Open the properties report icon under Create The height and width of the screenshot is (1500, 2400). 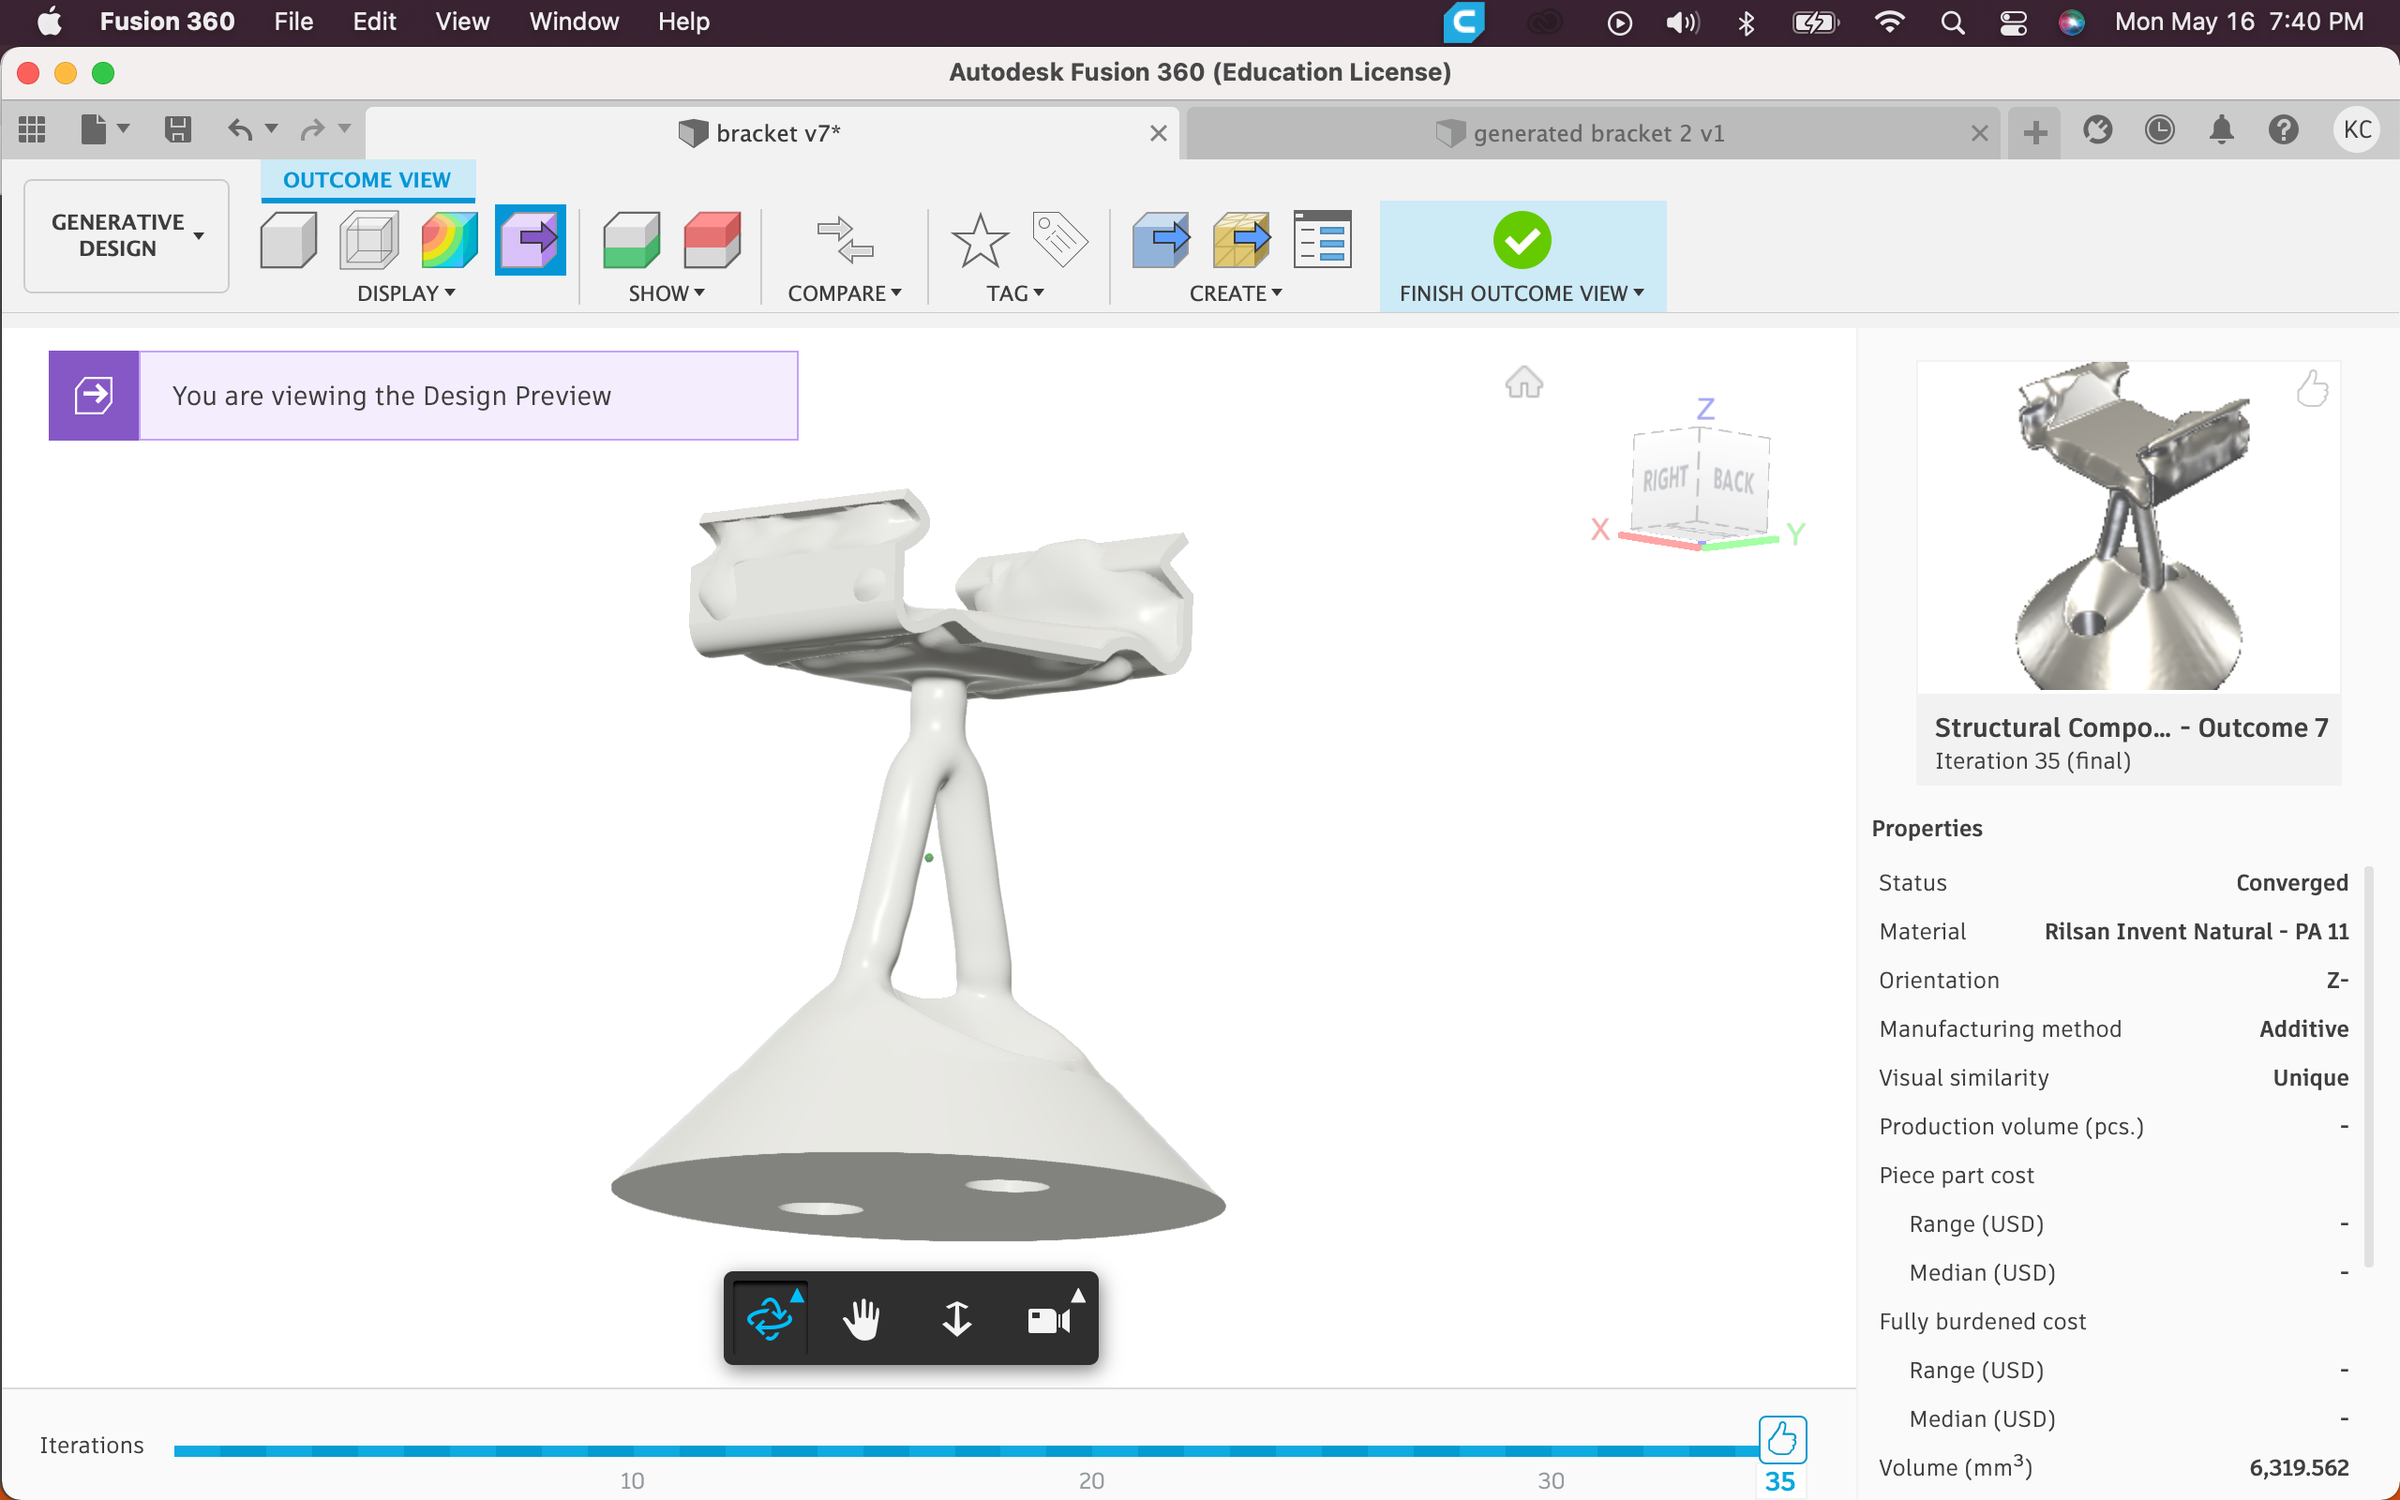[x=1322, y=240]
